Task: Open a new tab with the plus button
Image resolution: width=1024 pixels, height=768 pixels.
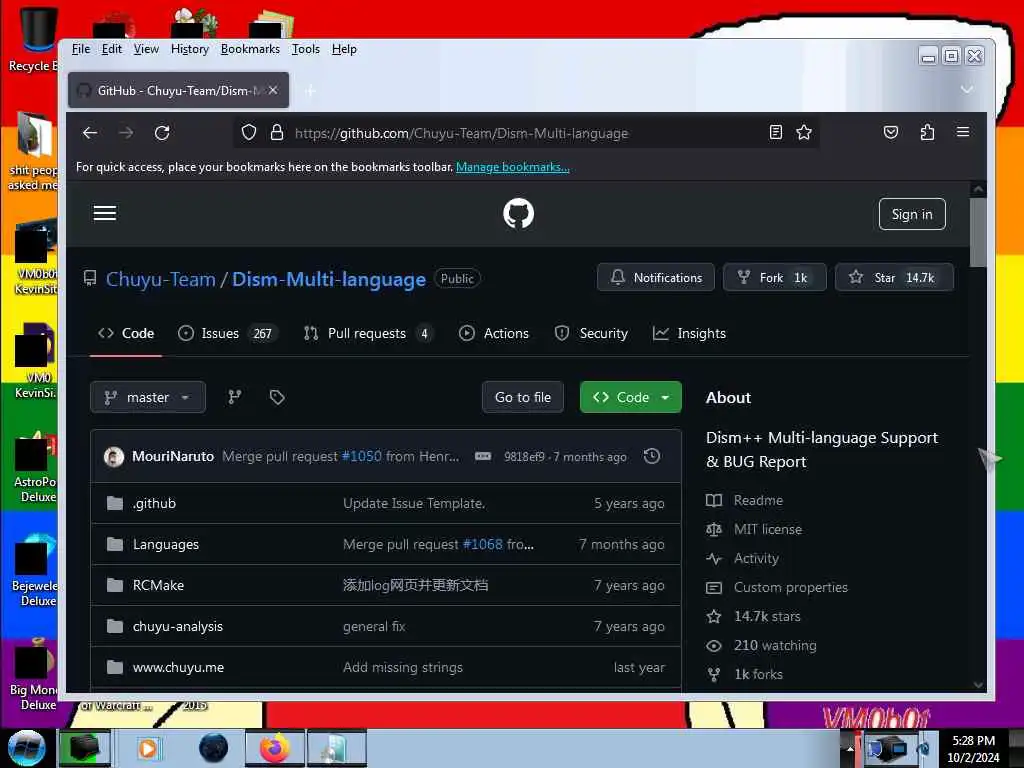Action: [x=310, y=91]
